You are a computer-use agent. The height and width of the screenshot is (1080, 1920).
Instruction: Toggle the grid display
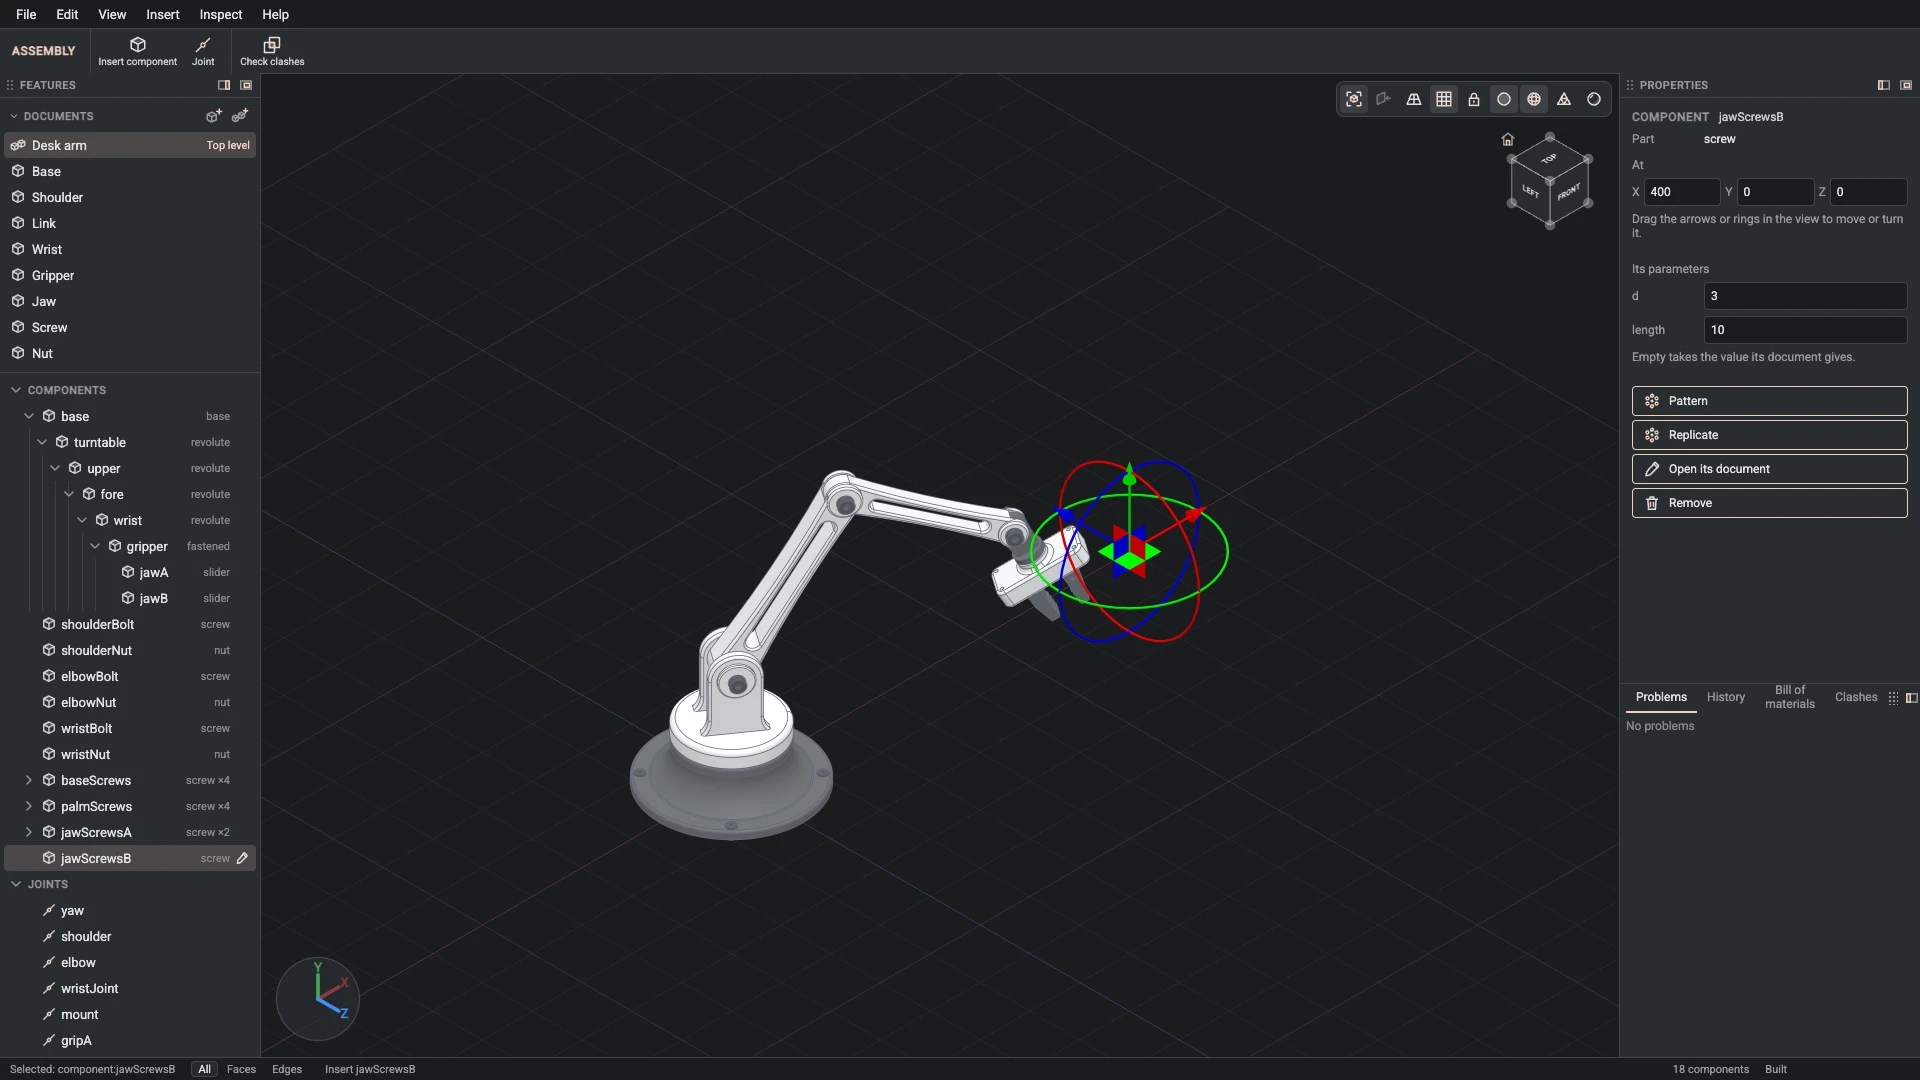[x=1444, y=99]
